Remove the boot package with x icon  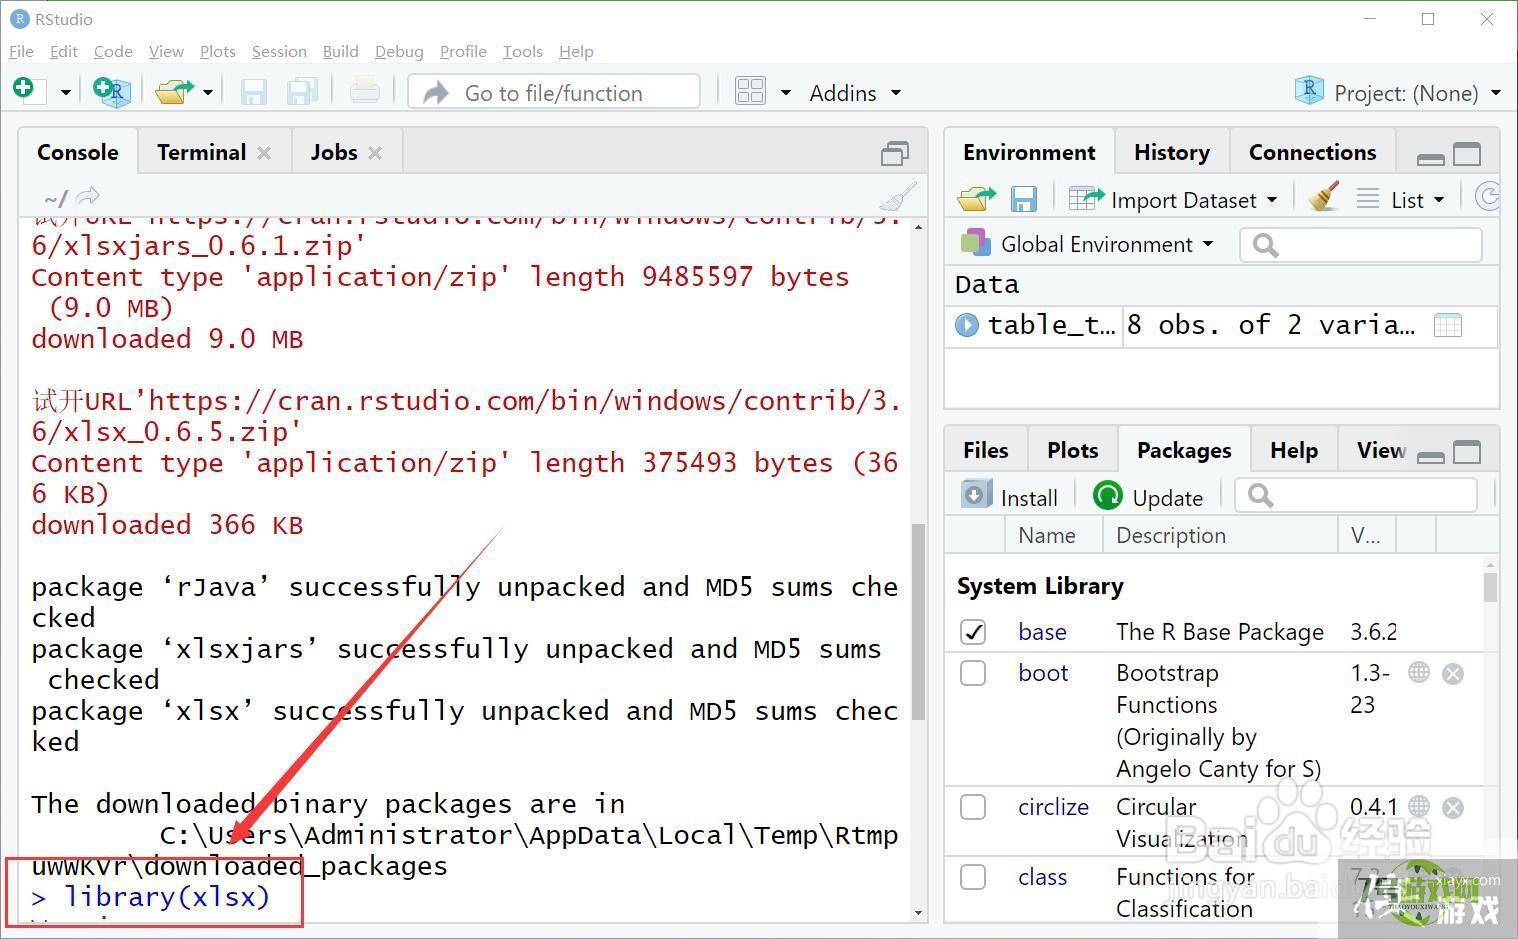click(x=1453, y=674)
